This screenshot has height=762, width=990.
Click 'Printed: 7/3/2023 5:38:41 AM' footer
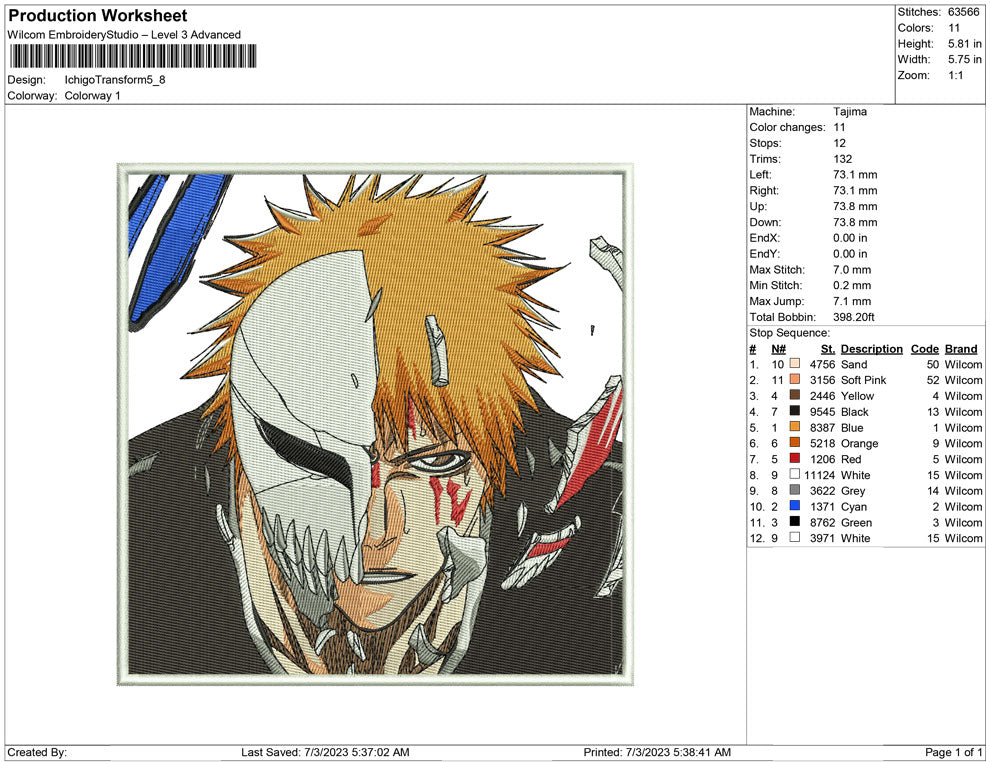click(657, 752)
